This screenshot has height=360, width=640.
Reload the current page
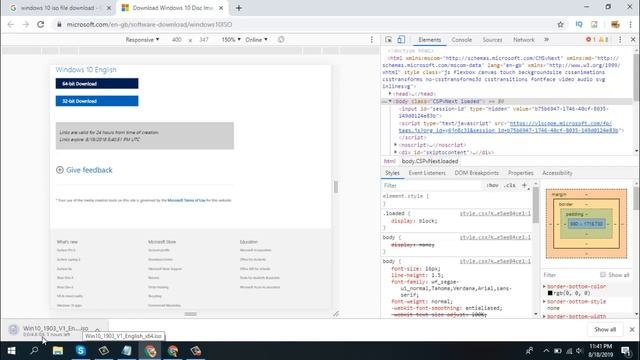(40, 24)
